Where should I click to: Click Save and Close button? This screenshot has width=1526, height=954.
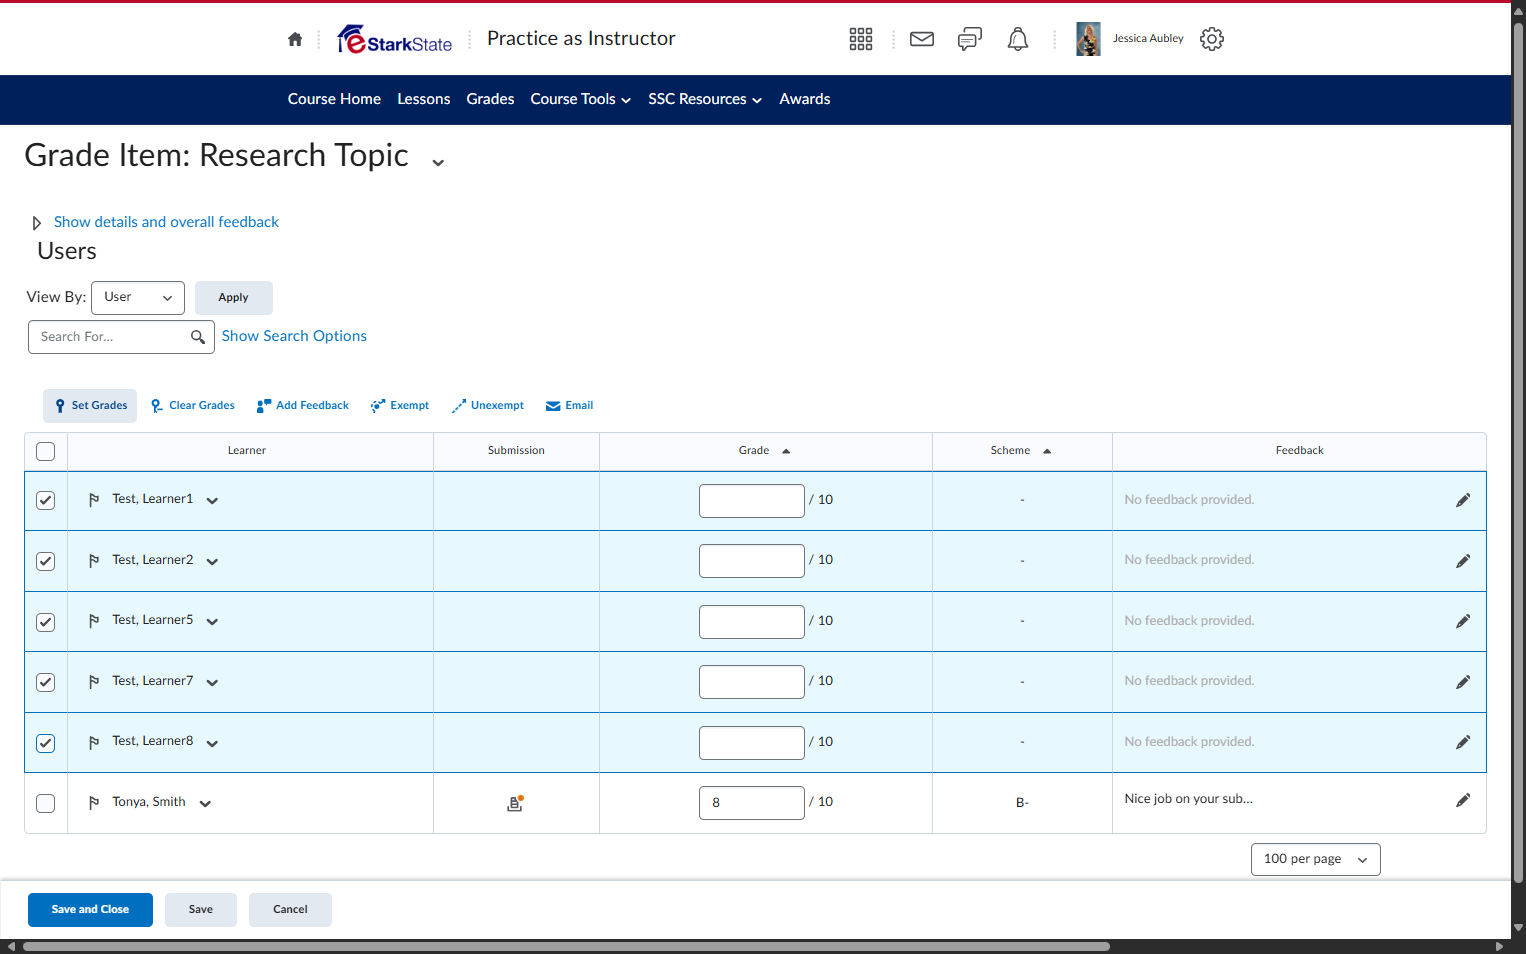(x=90, y=910)
